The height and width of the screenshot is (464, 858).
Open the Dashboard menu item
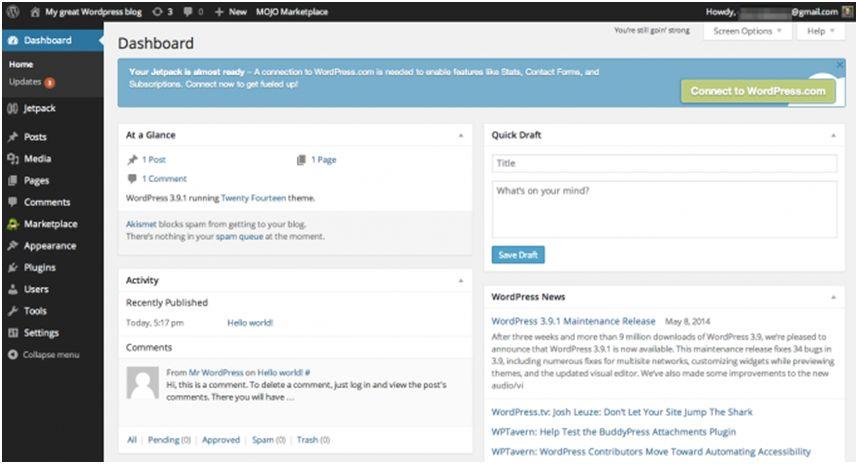click(53, 40)
